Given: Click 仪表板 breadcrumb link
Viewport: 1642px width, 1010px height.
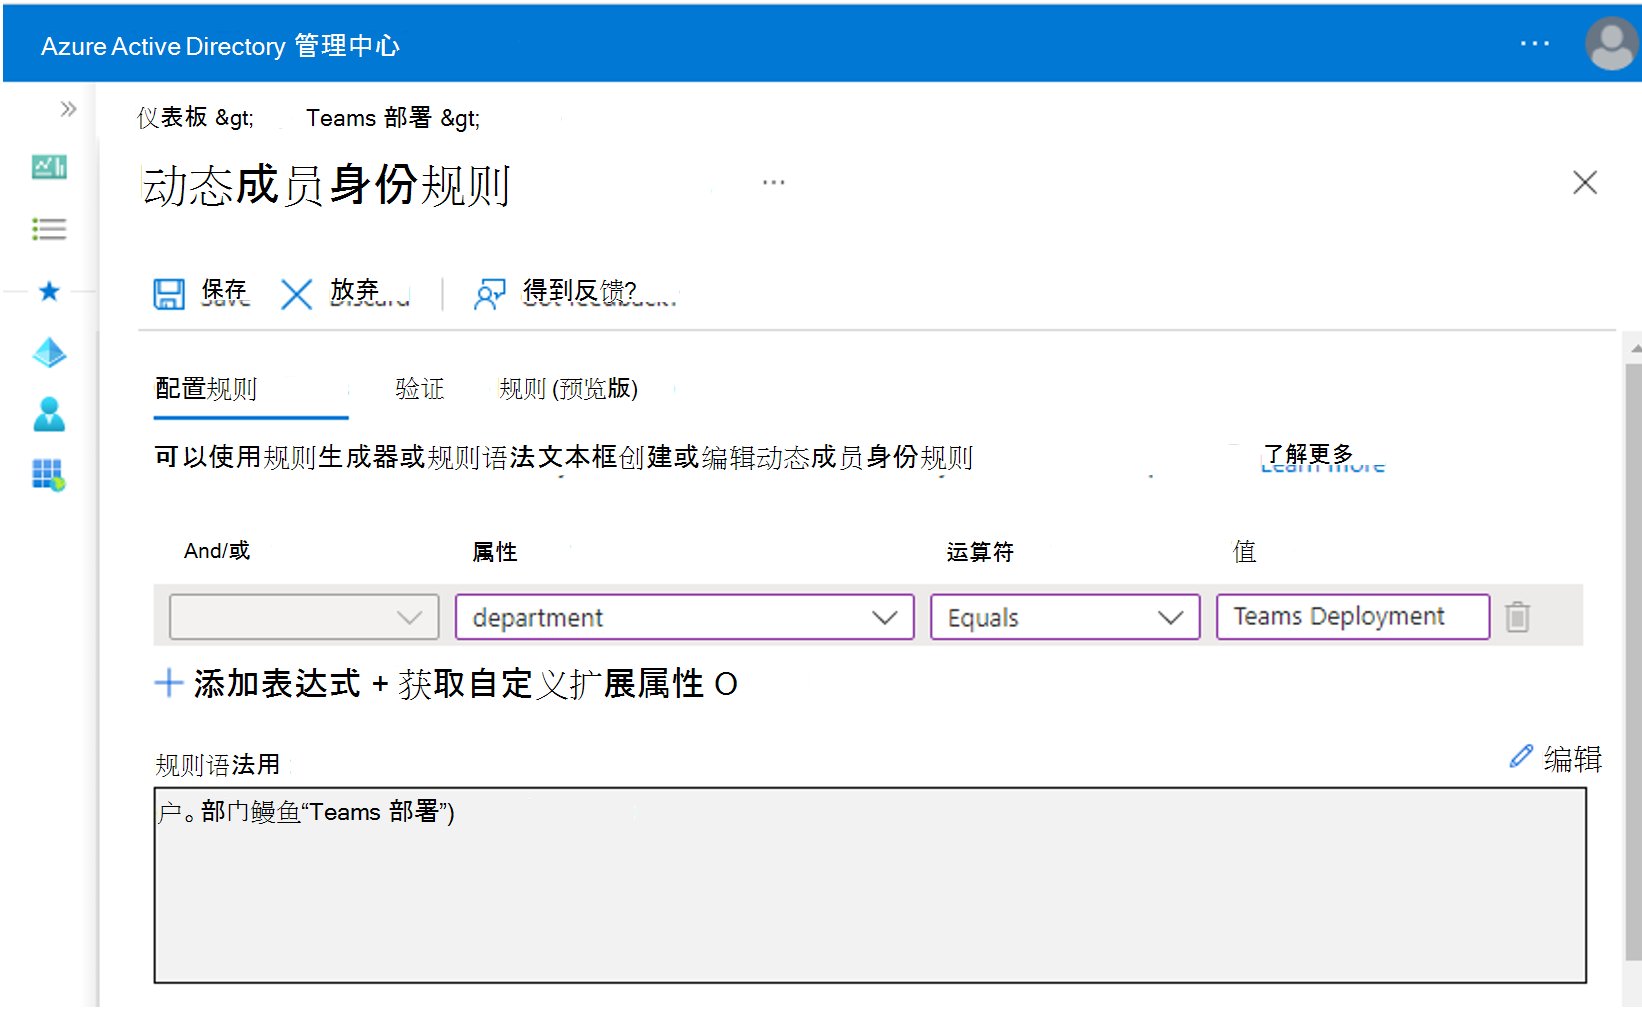Looking at the screenshot, I should [172, 118].
